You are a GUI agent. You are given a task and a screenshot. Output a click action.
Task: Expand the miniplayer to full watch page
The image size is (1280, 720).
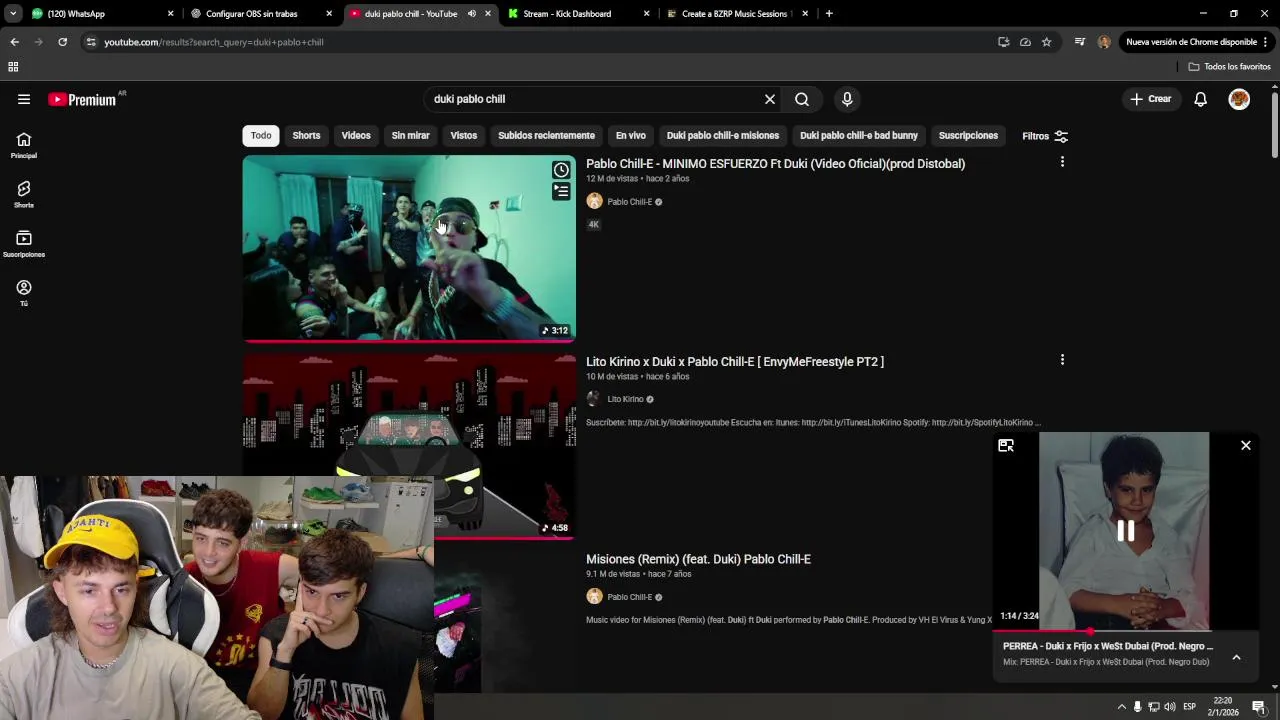[x=1006, y=446]
